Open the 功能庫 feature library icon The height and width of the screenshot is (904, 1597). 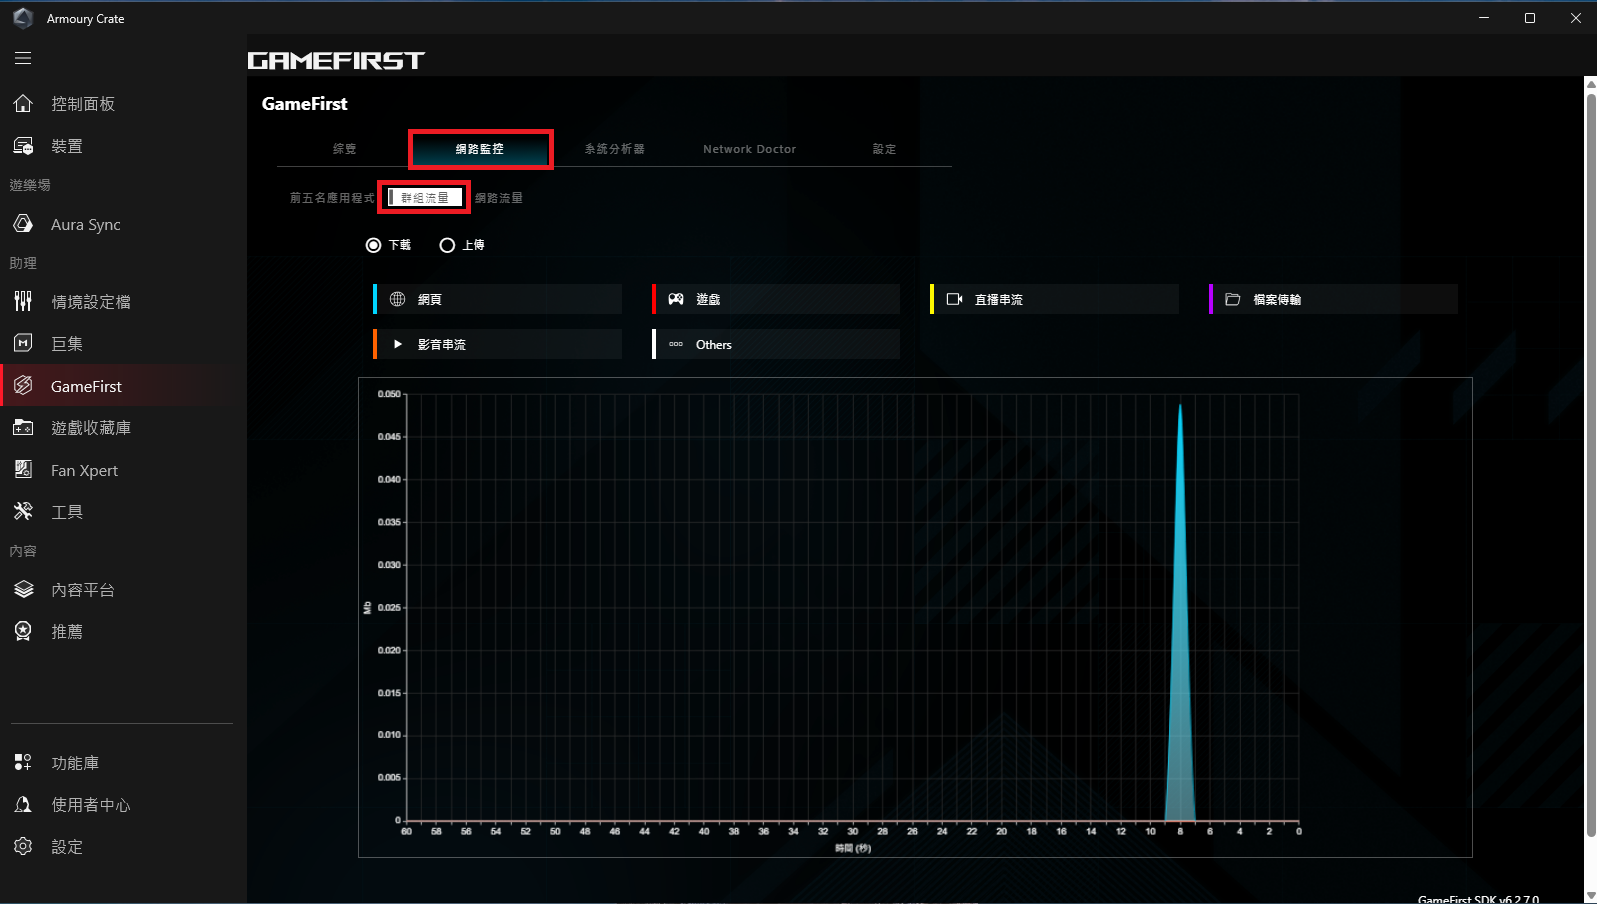click(x=23, y=763)
